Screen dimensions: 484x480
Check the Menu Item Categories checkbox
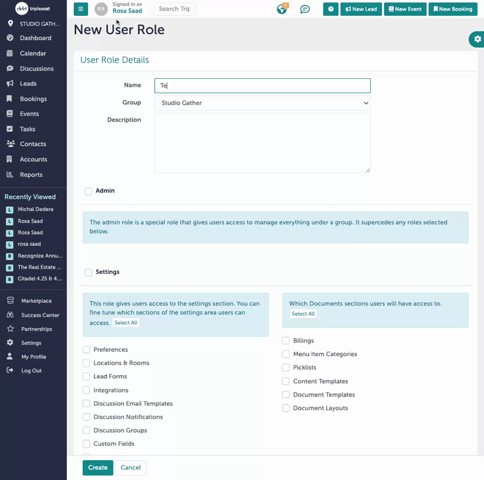pos(286,354)
